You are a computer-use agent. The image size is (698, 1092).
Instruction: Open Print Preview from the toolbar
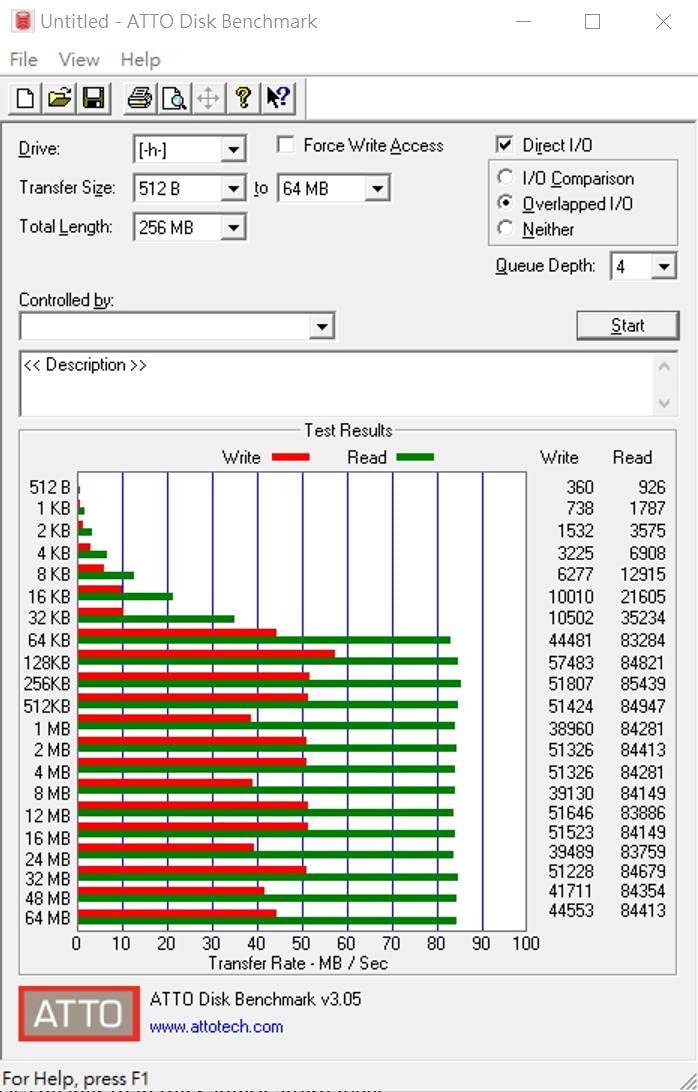173,98
